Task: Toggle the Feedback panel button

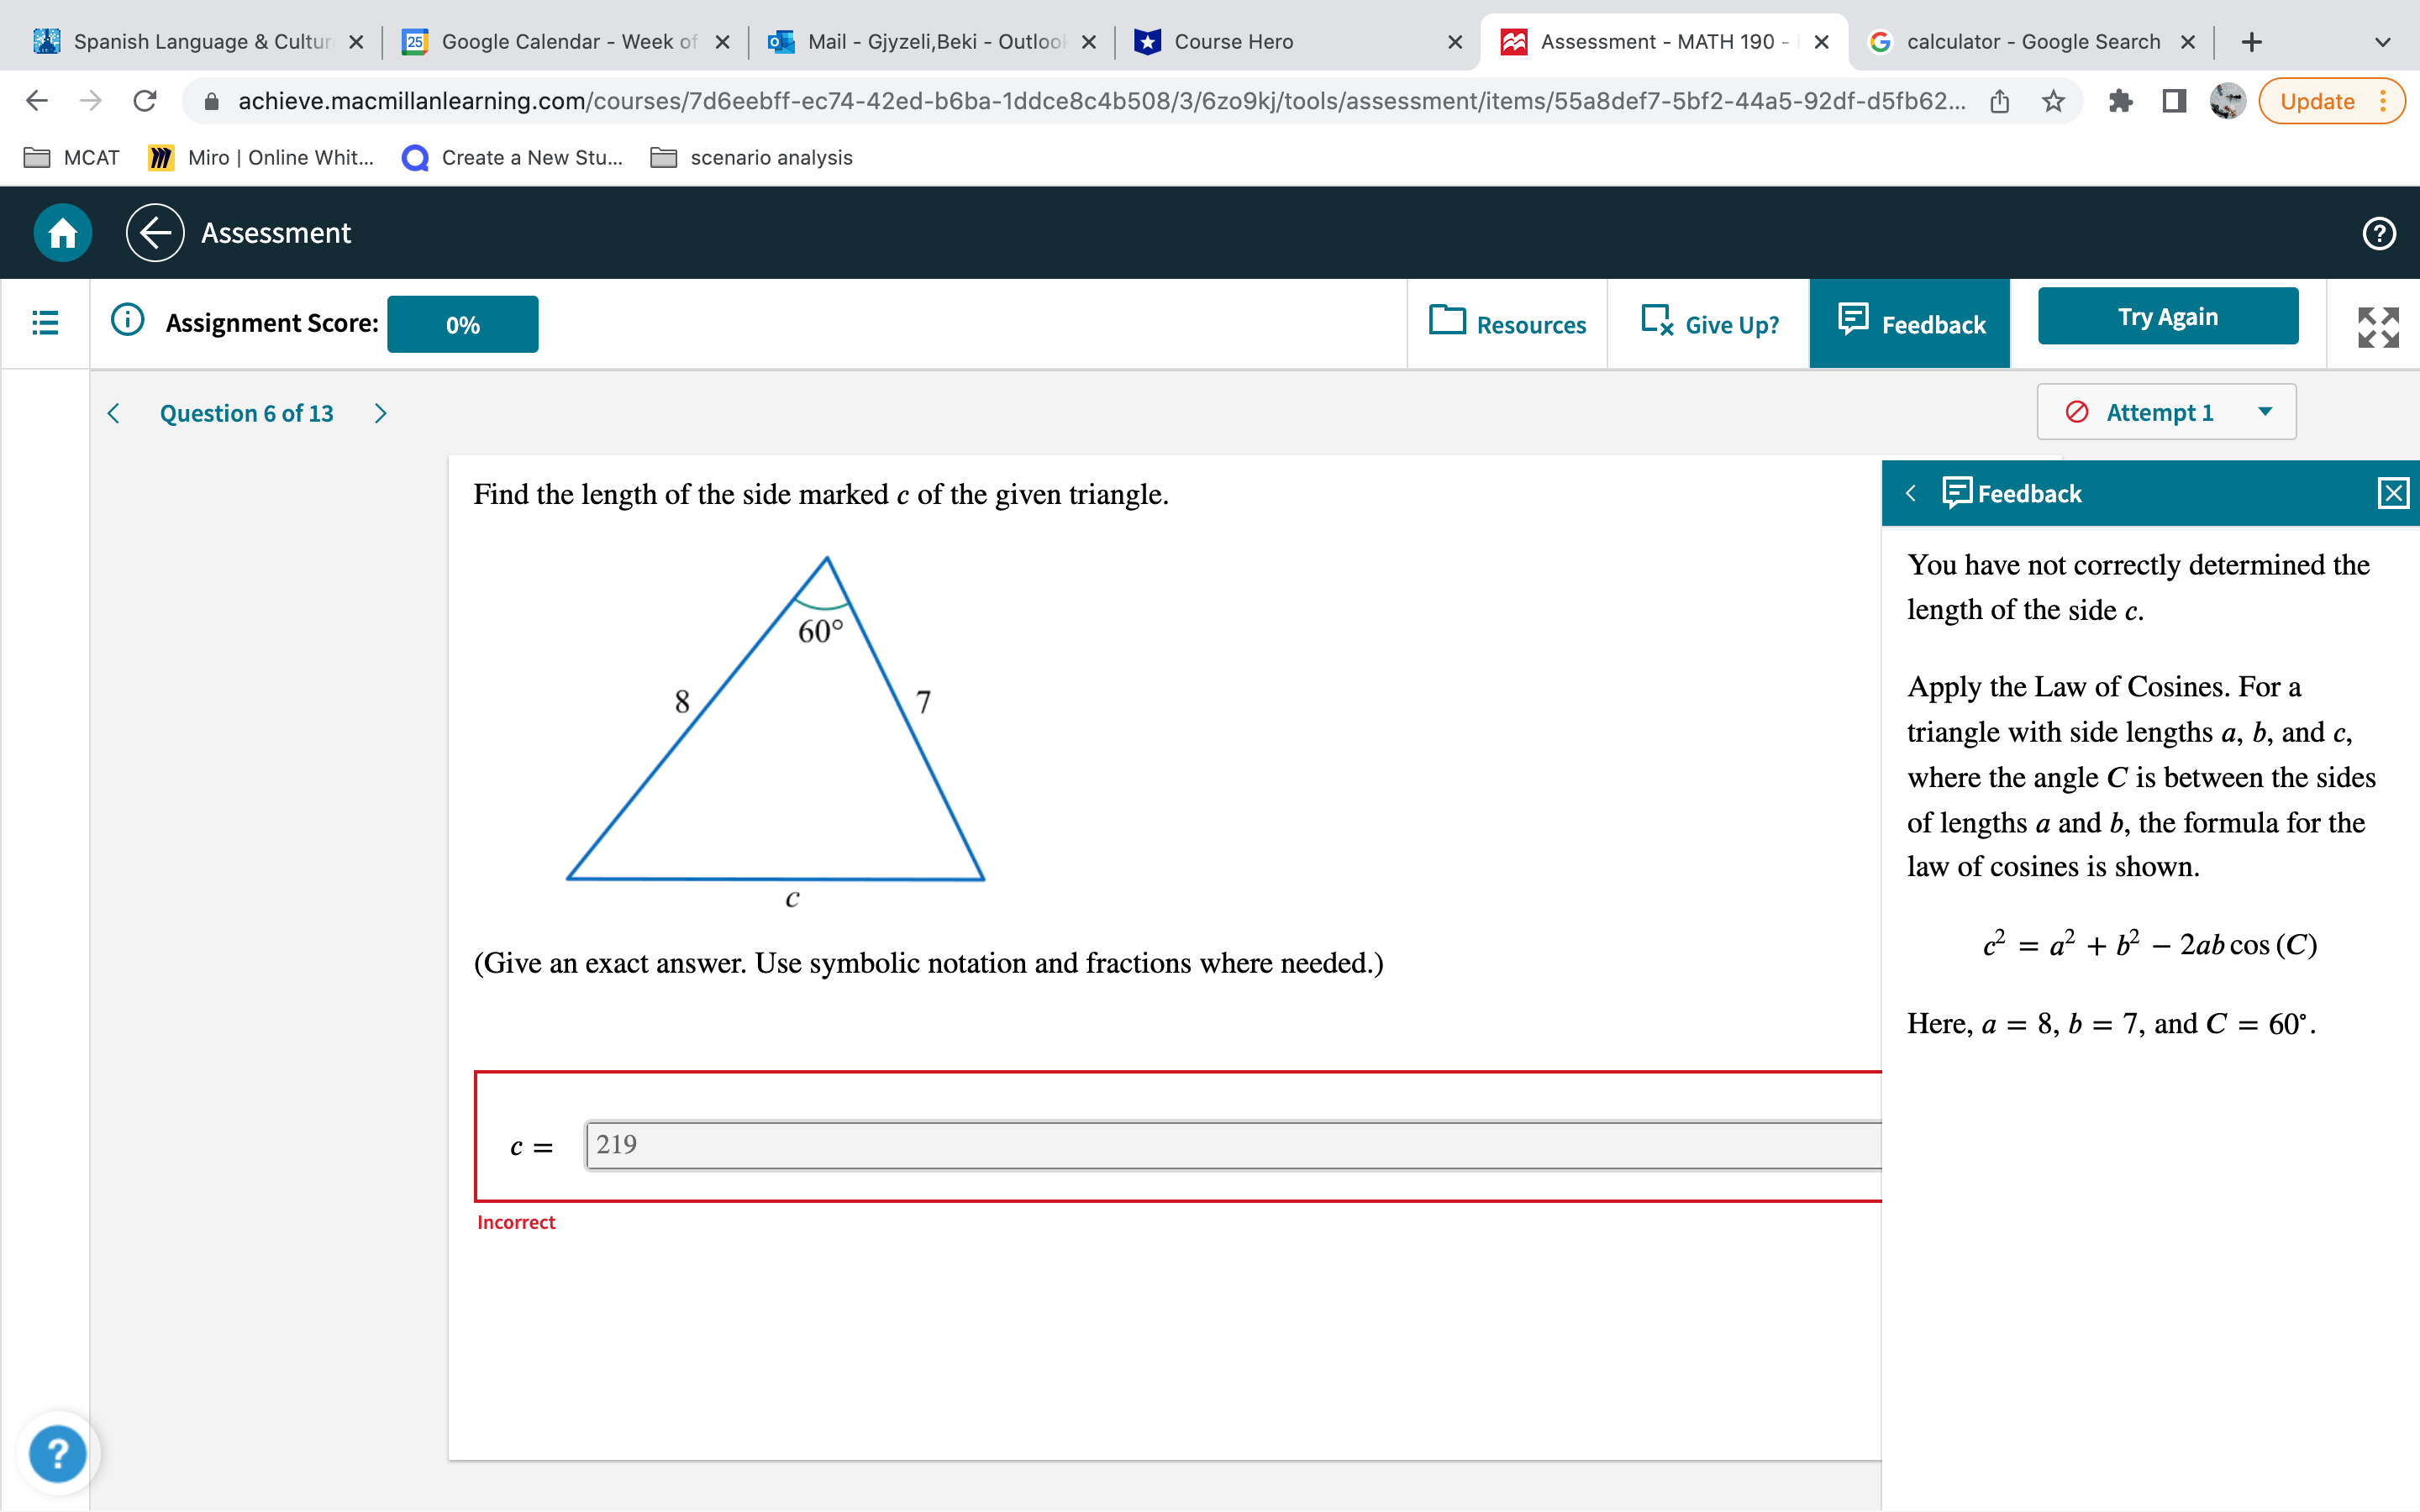Action: [x=1909, y=324]
